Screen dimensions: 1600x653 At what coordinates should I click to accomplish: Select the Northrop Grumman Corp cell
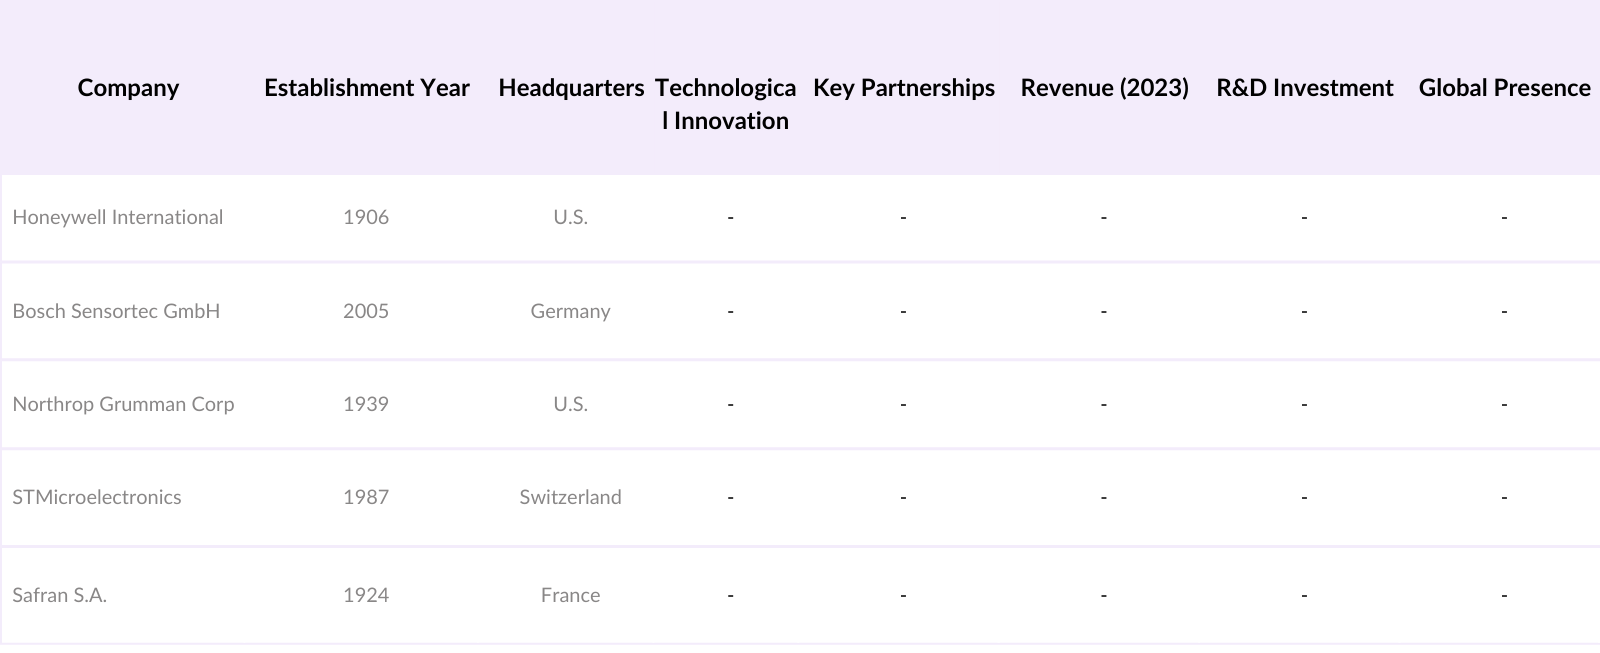coord(123,404)
